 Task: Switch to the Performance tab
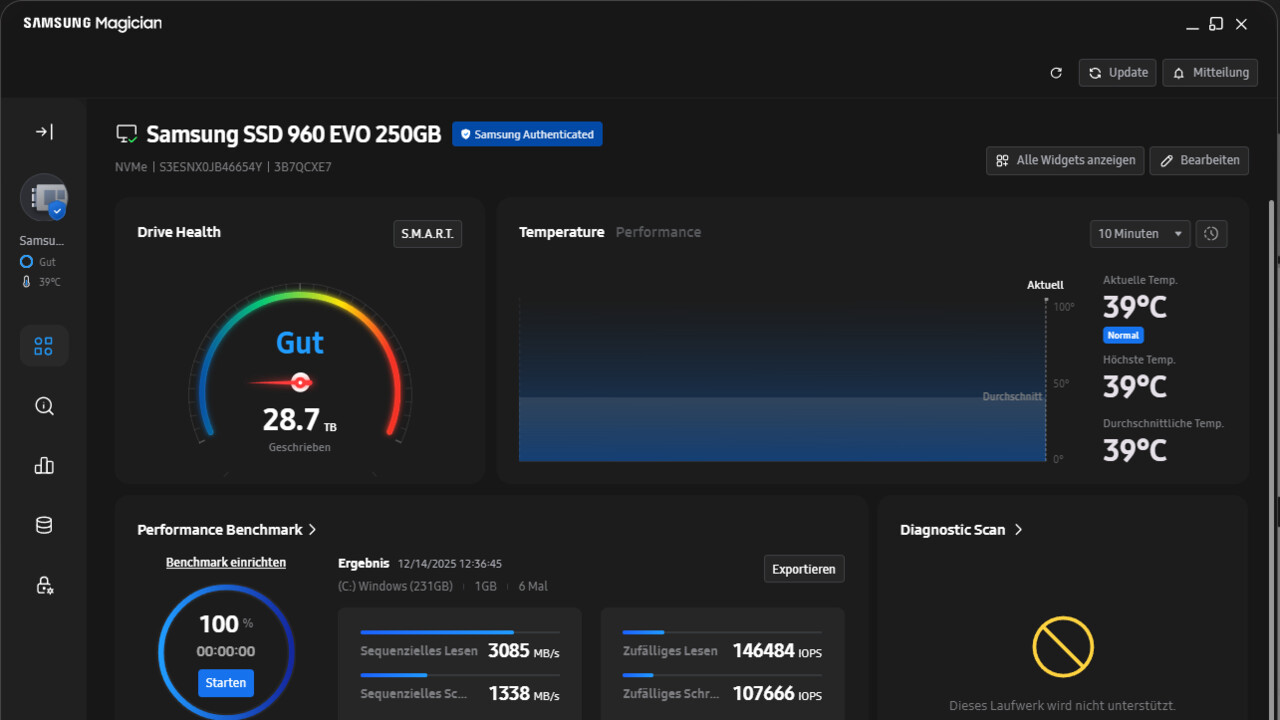[658, 232]
